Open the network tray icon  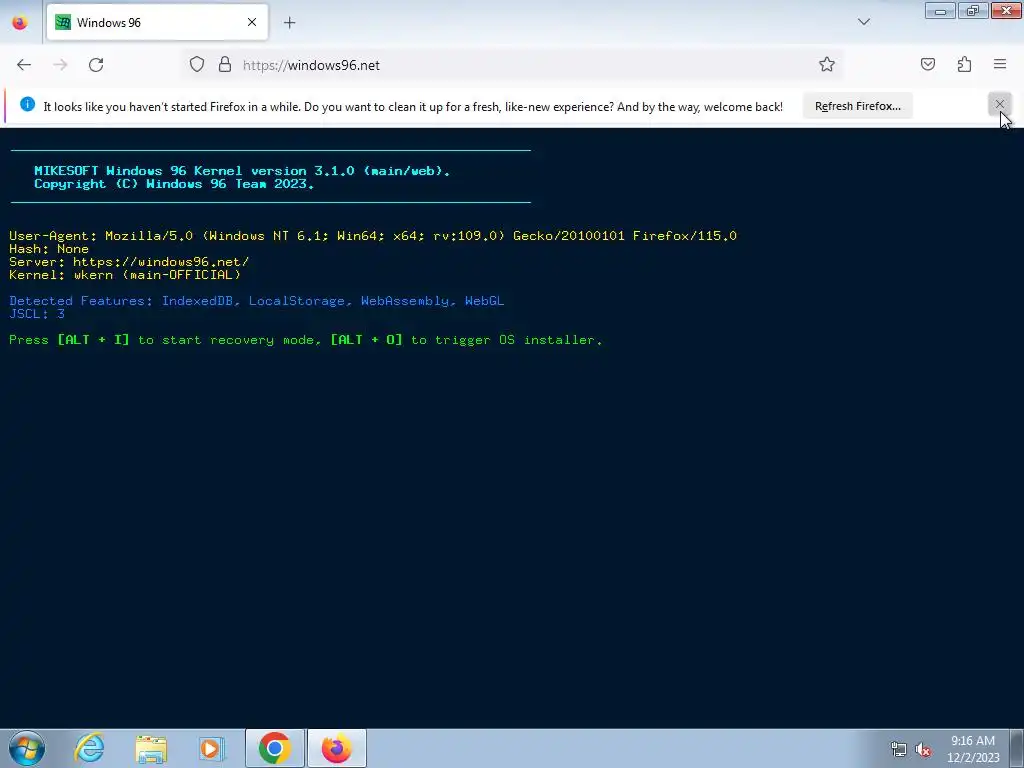tap(899, 749)
